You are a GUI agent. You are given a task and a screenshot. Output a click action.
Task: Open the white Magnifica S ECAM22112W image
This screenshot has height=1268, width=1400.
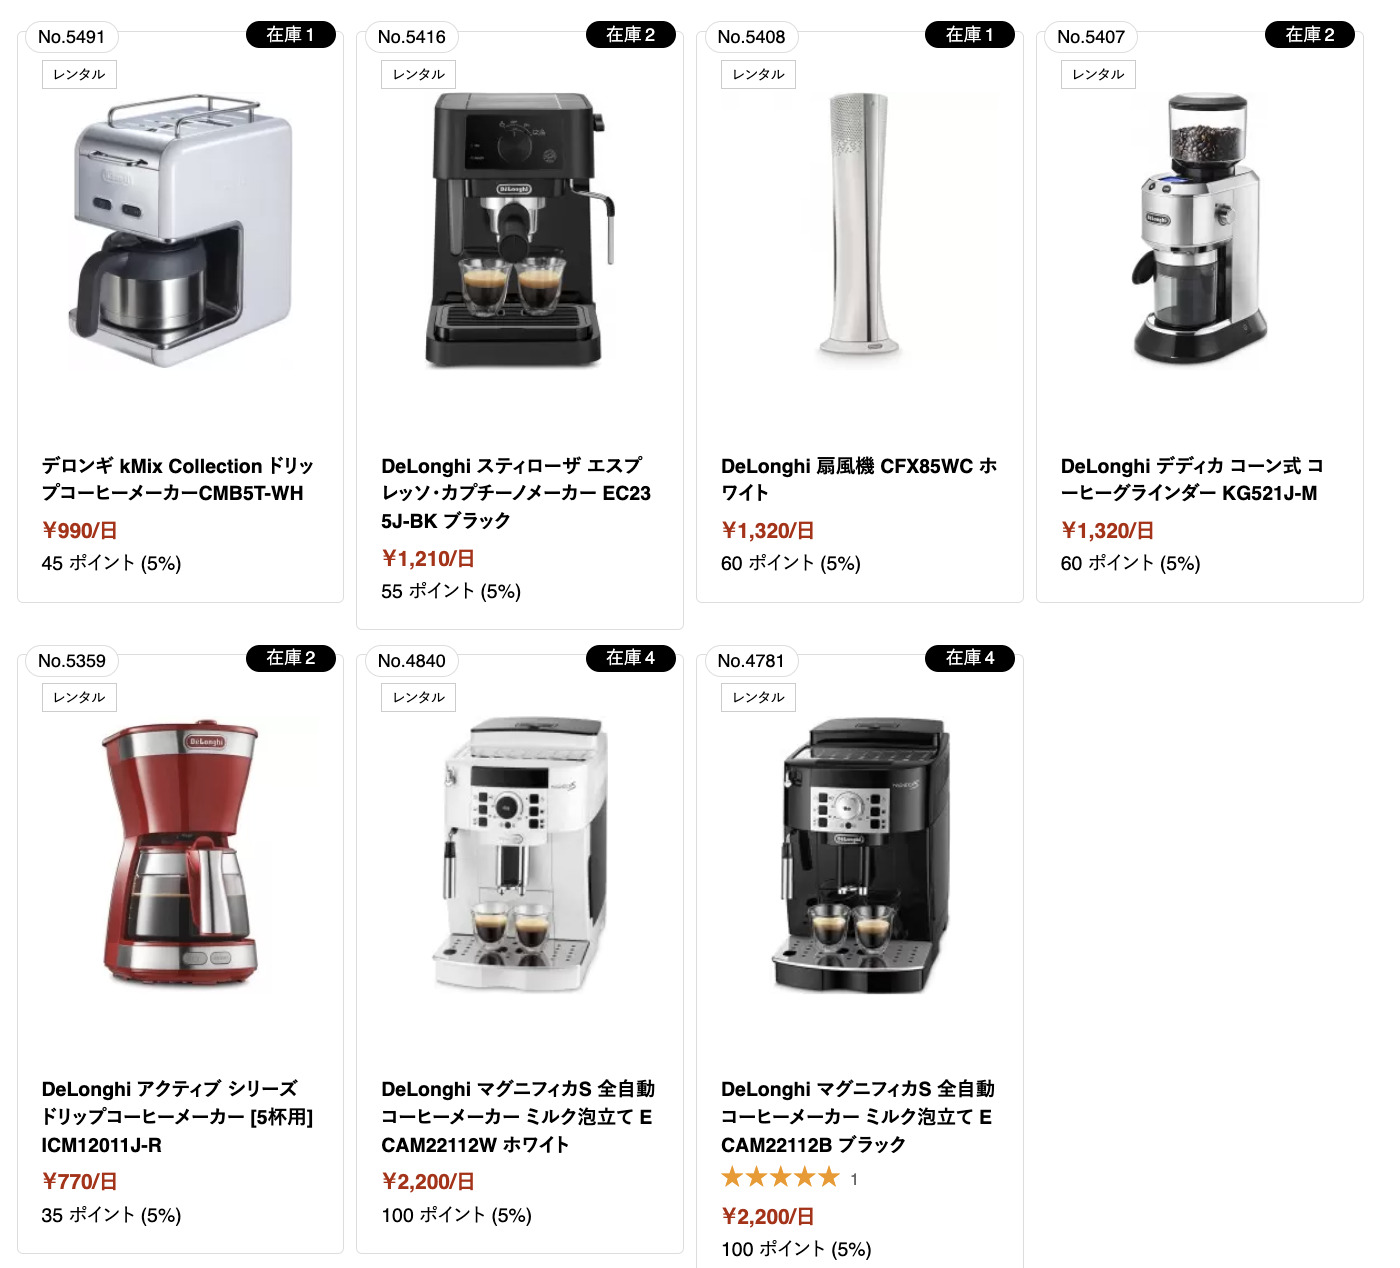pyautogui.click(x=519, y=855)
